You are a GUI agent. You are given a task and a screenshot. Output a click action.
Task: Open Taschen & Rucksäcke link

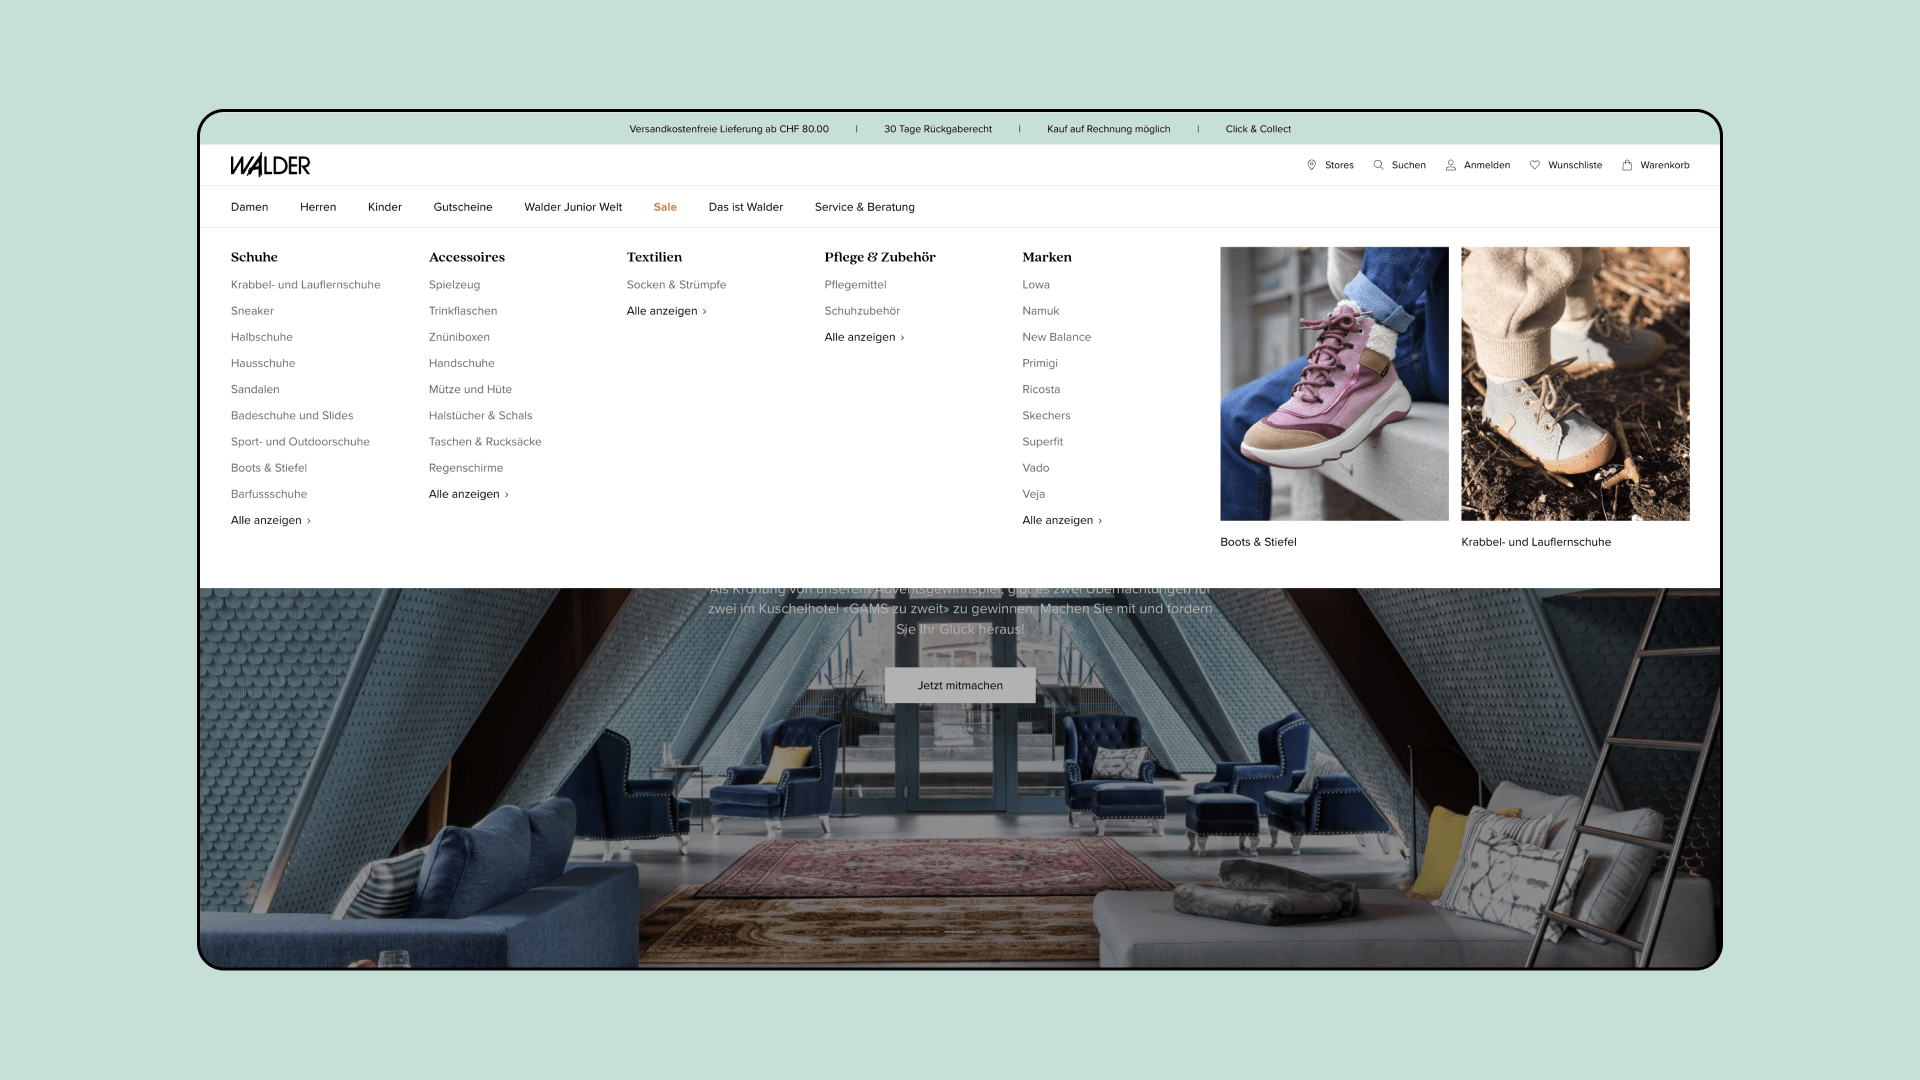click(x=485, y=442)
